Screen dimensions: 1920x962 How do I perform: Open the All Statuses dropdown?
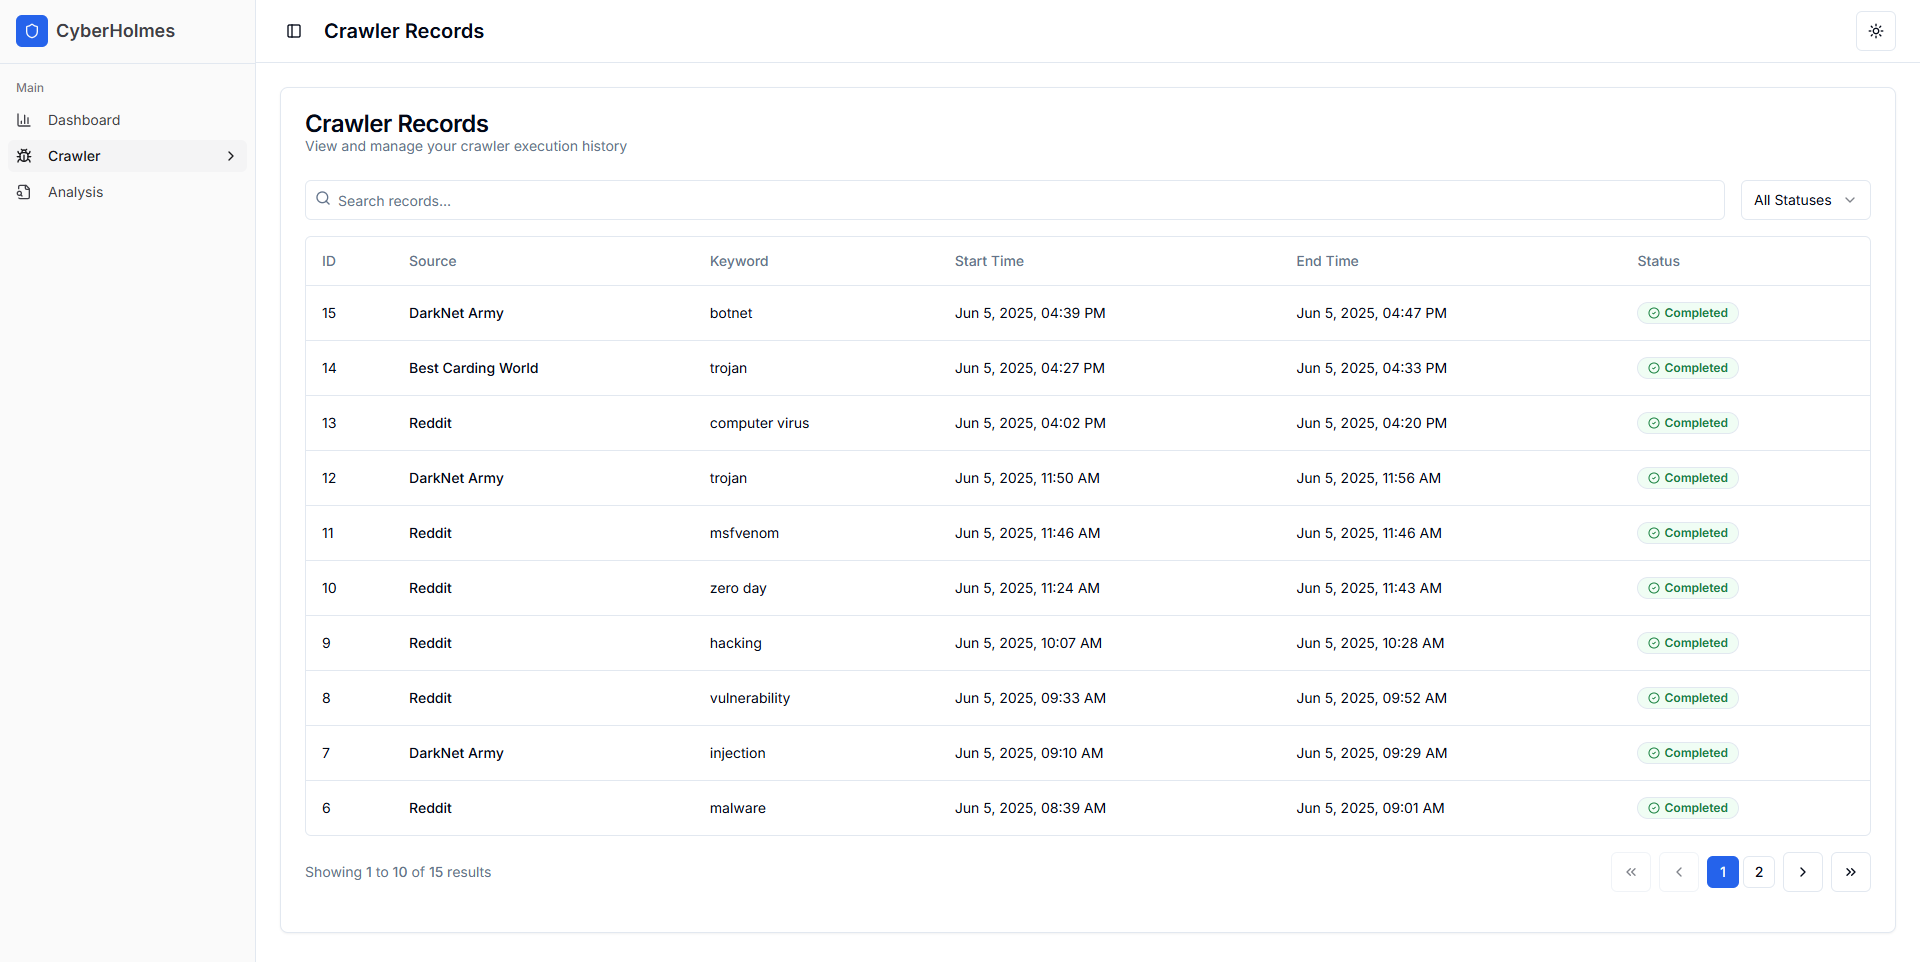coord(1805,200)
